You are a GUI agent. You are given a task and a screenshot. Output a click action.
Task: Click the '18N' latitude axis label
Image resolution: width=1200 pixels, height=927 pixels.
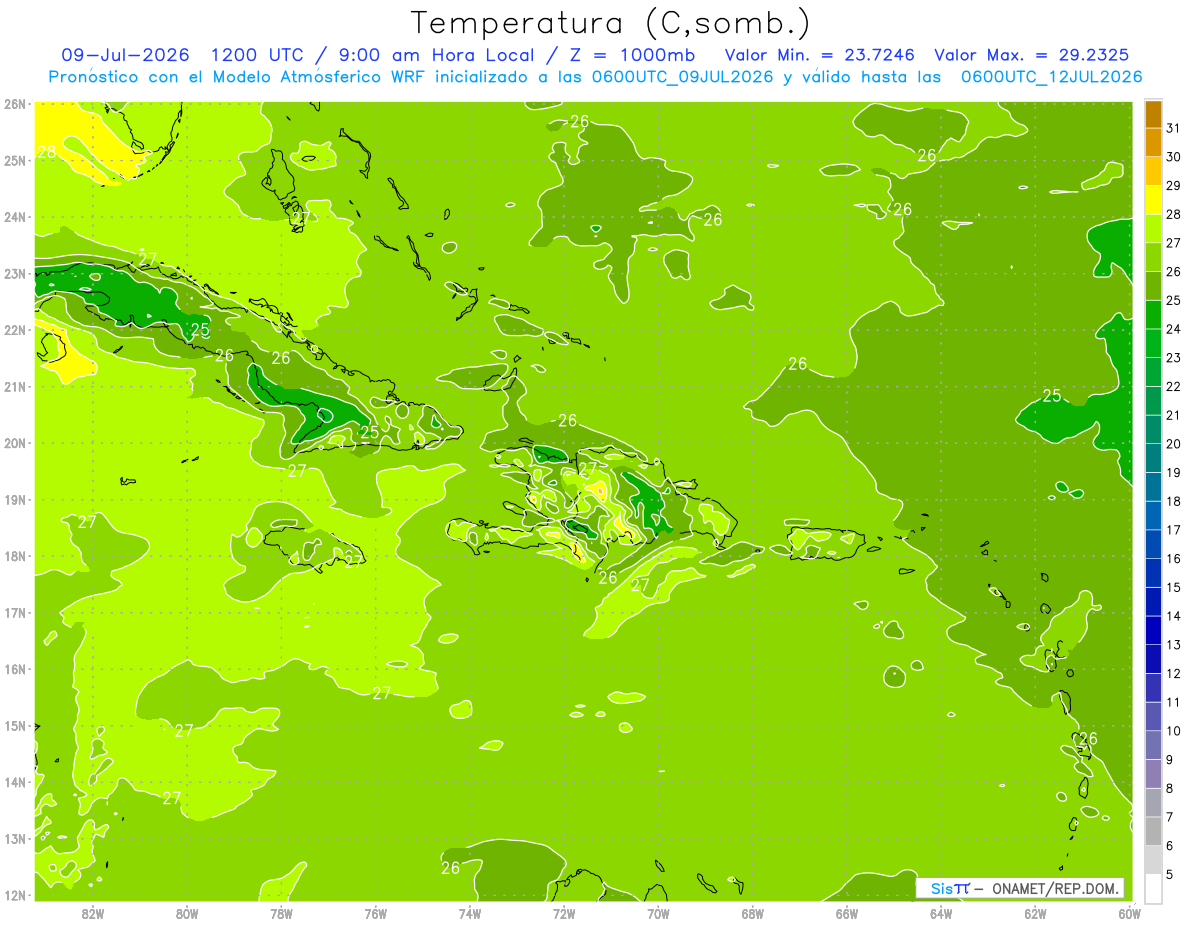coord(14,556)
